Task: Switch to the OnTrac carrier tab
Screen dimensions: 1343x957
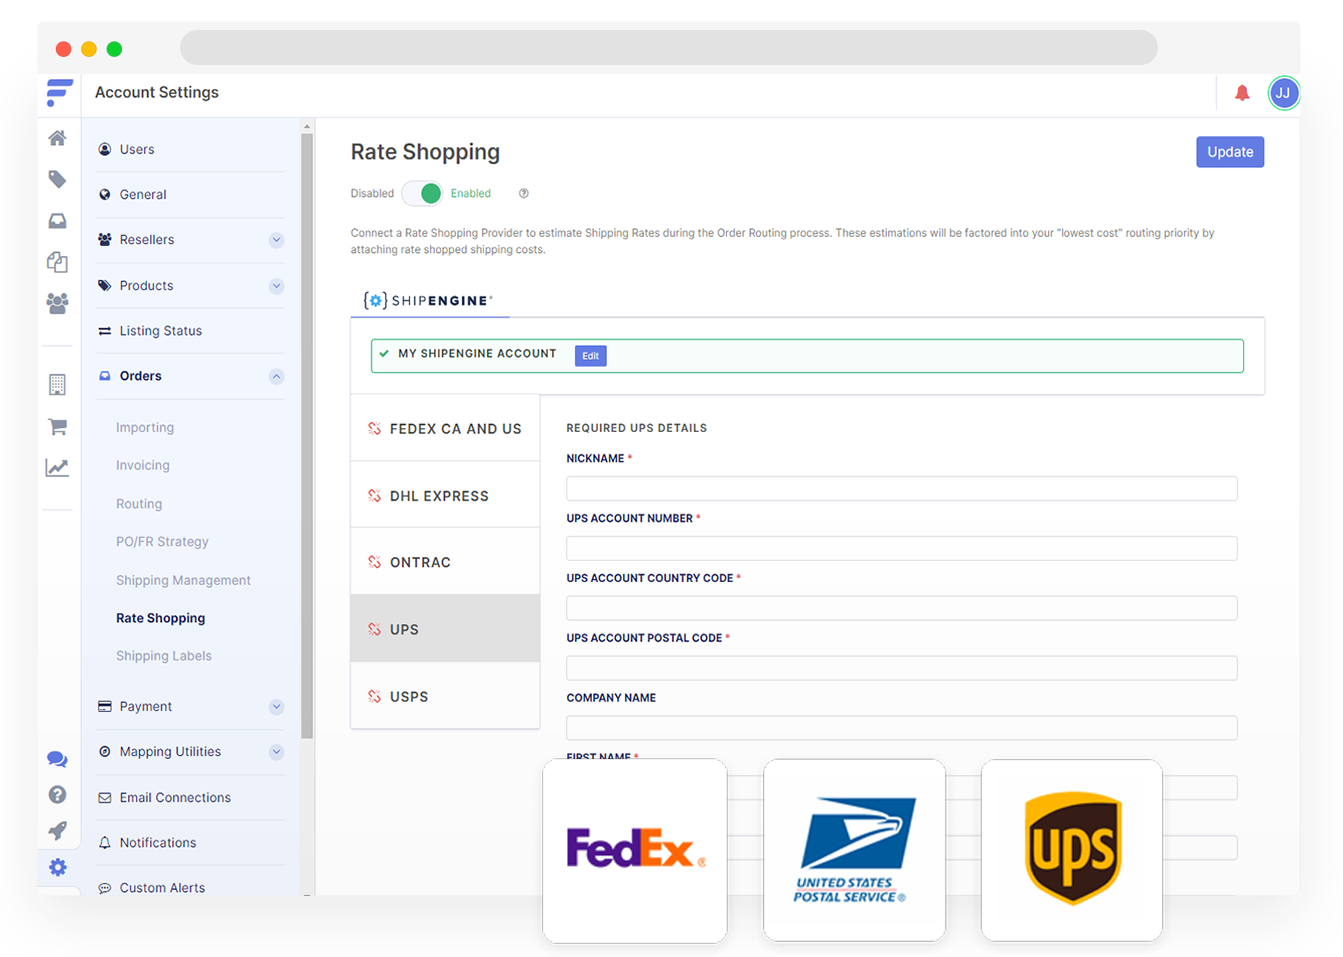Action: tap(445, 563)
